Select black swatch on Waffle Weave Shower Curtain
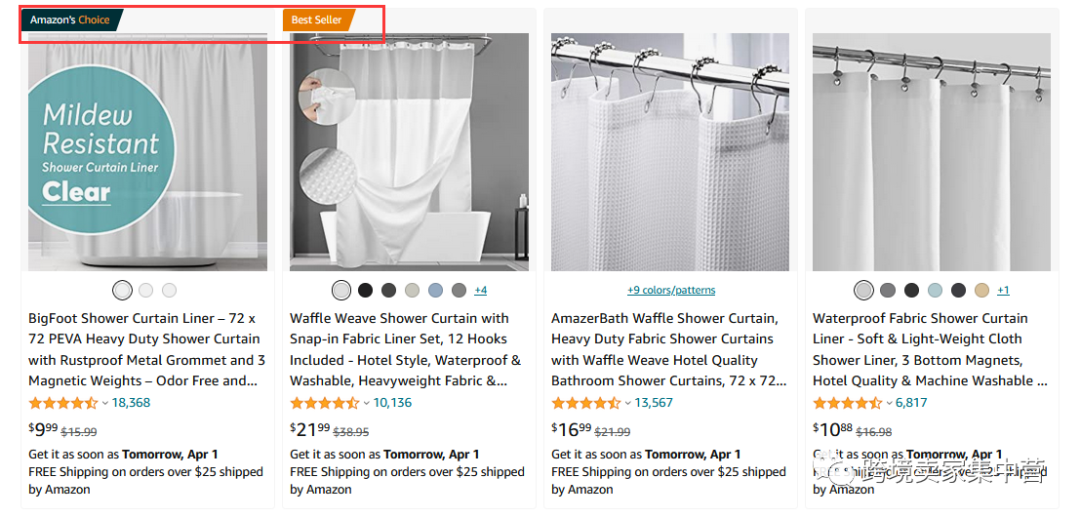Image resolution: width=1080 pixels, height=518 pixels. [365, 290]
